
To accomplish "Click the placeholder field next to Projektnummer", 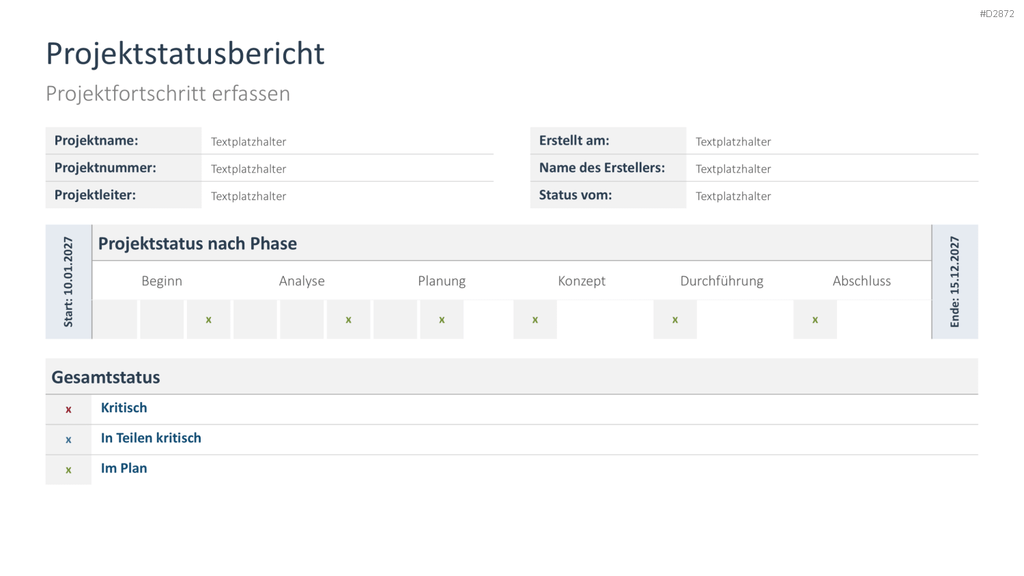I will click(347, 168).
